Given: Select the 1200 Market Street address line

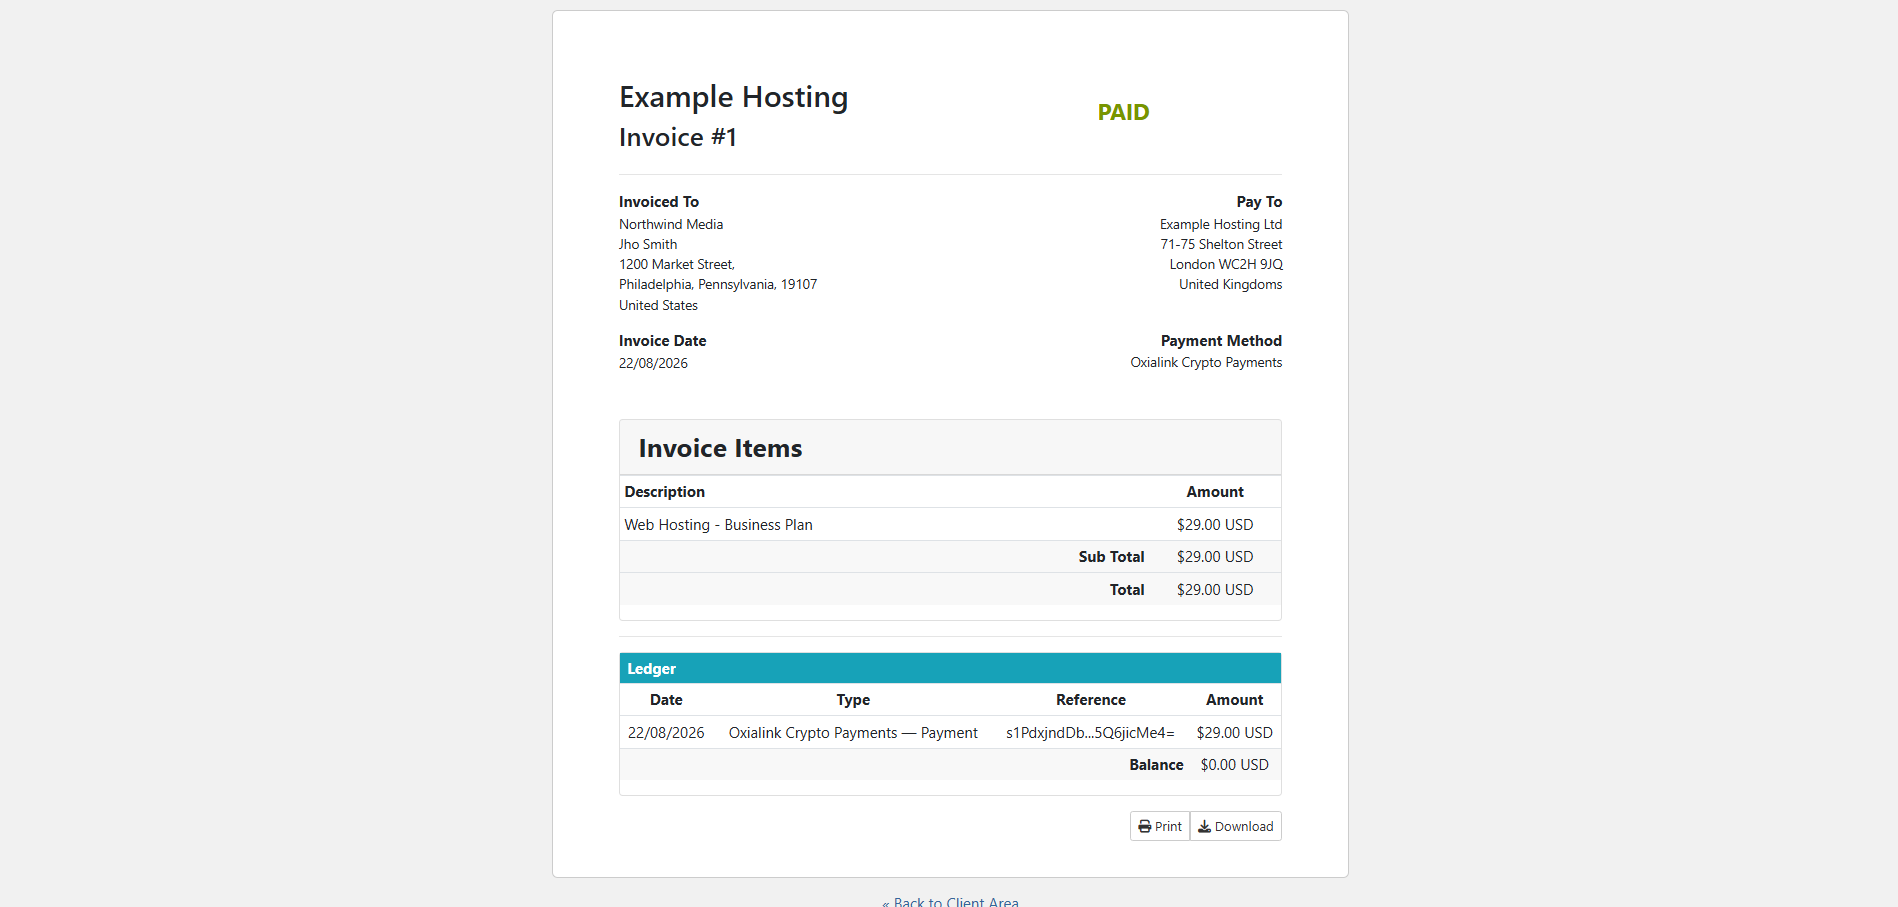Looking at the screenshot, I should [x=677, y=264].
